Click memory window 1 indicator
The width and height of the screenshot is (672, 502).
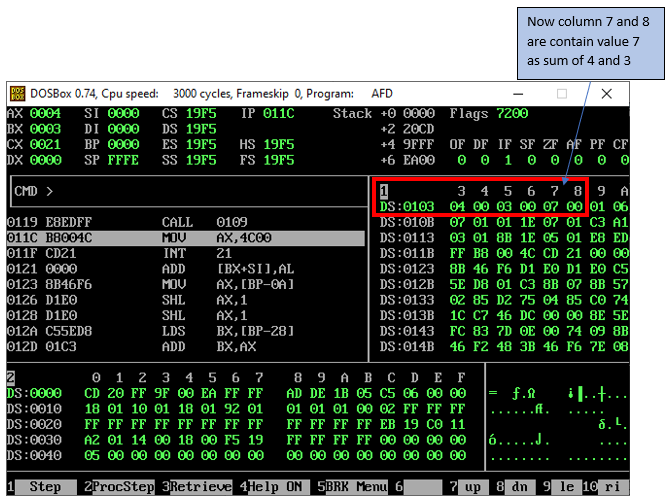coord(384,191)
